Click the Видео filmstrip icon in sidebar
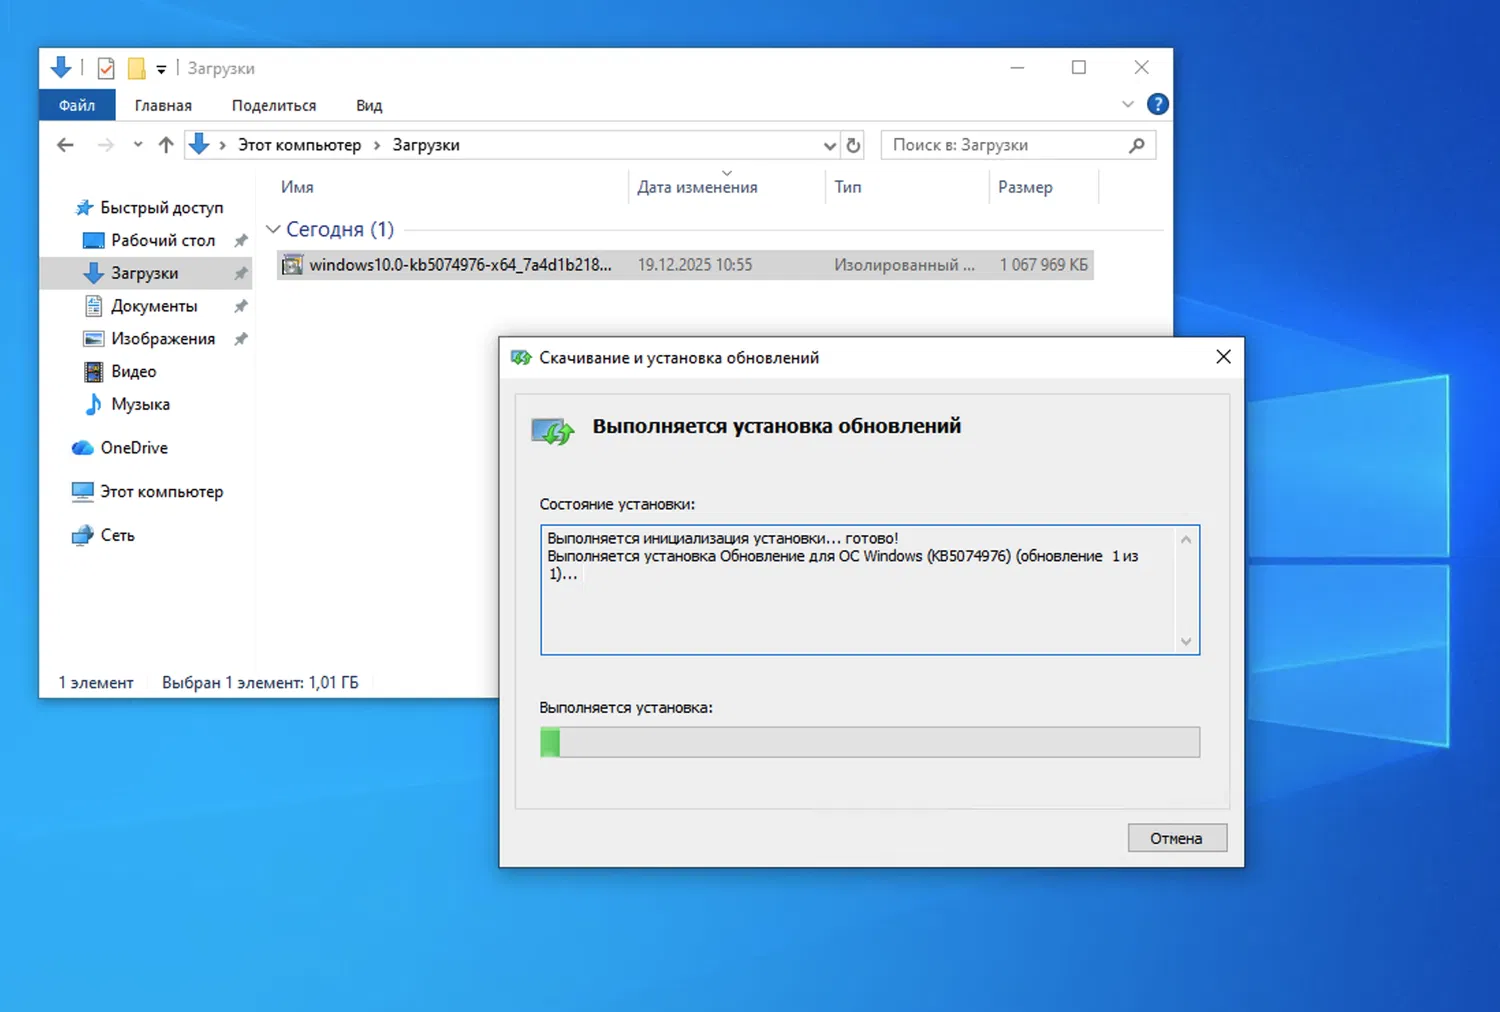Viewport: 1500px width, 1012px height. (x=93, y=372)
